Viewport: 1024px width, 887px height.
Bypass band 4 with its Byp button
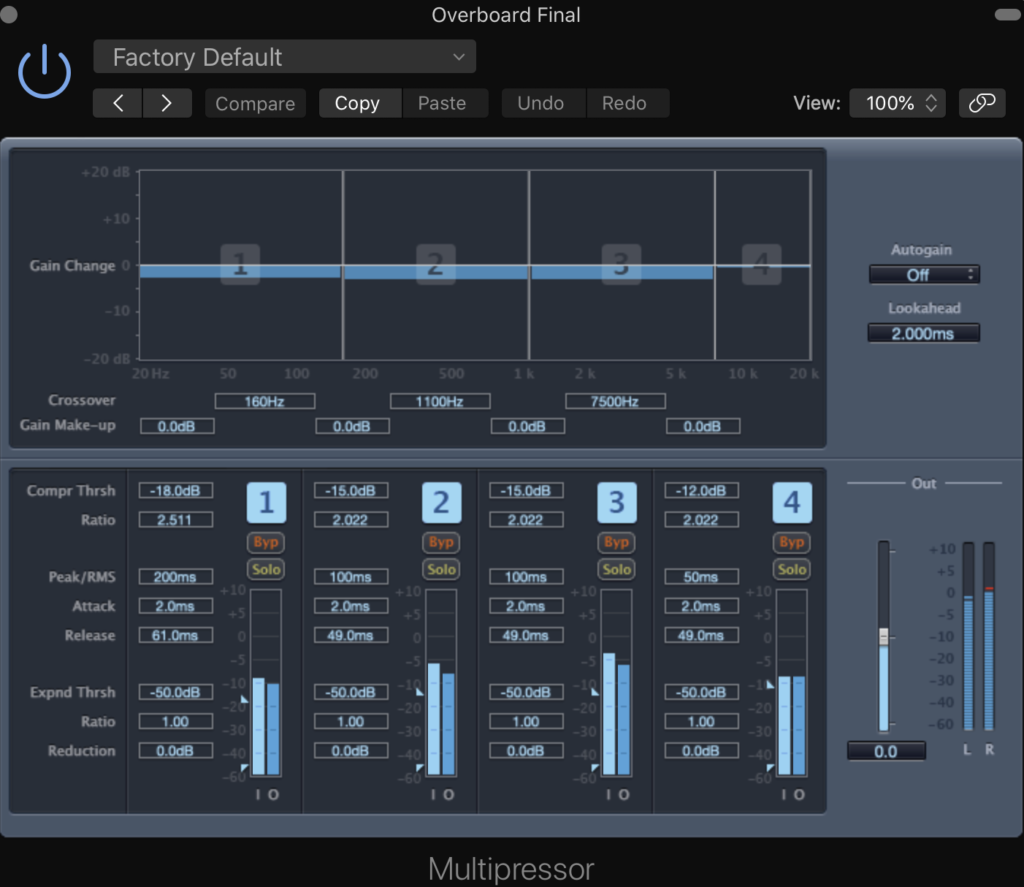click(x=791, y=542)
